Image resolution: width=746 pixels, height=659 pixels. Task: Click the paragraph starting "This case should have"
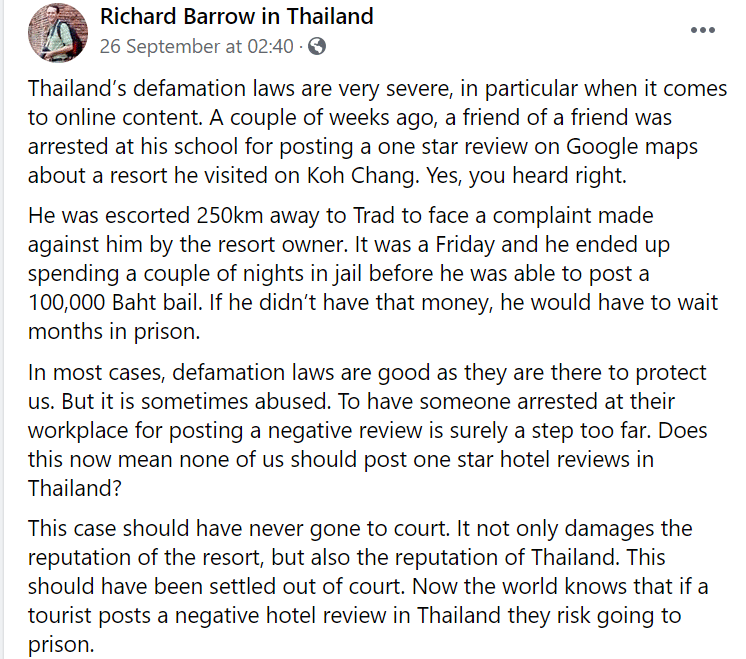tap(368, 586)
